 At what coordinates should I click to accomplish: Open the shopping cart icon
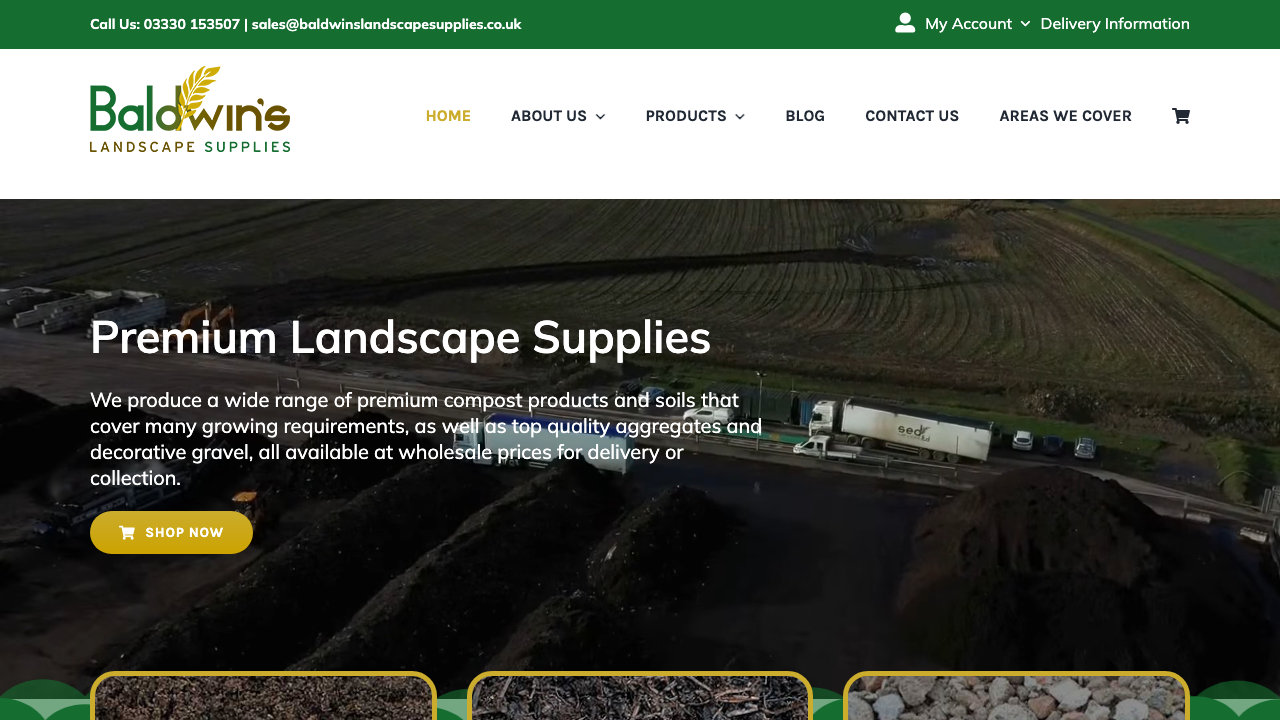pyautogui.click(x=1180, y=115)
